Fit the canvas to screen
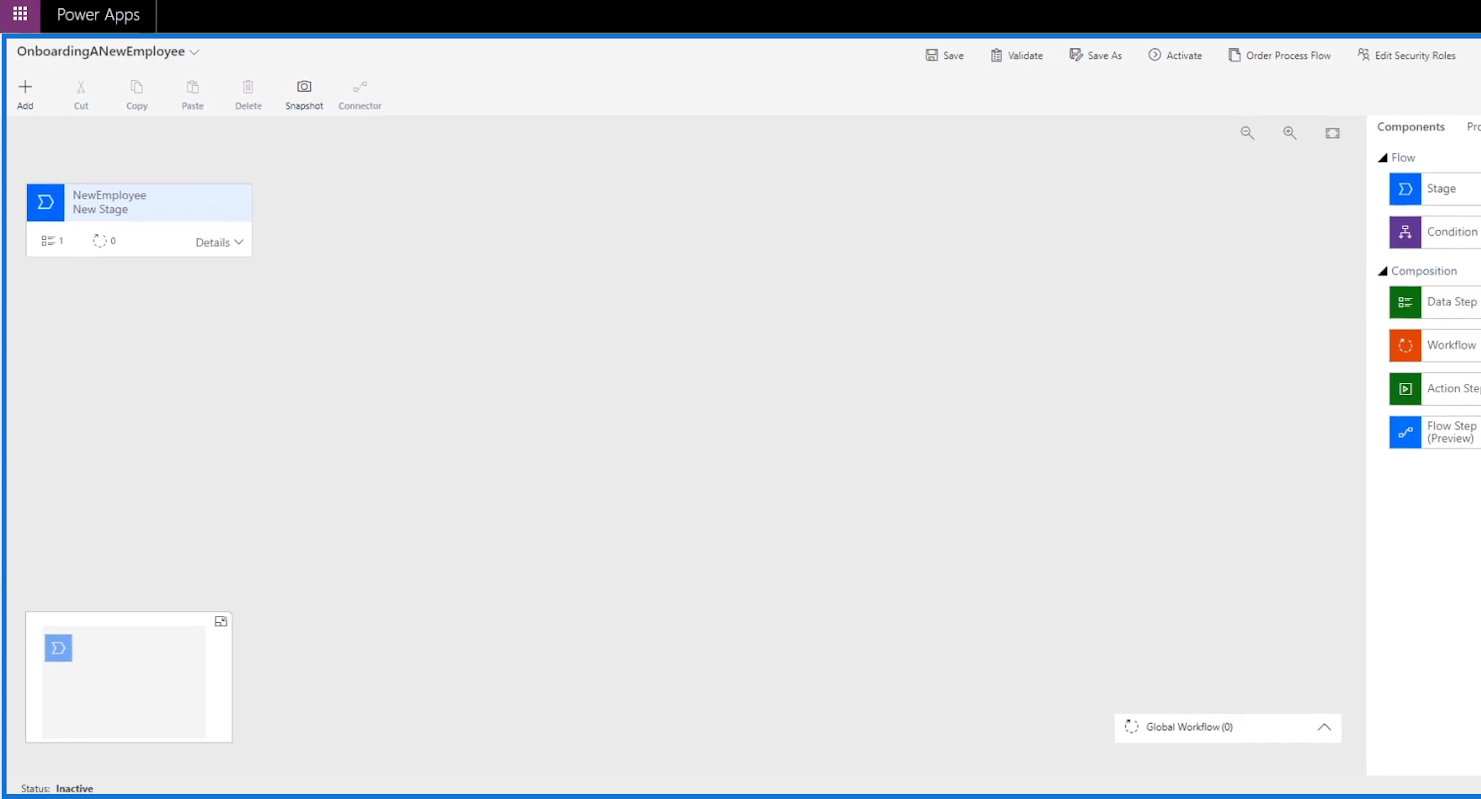 tap(1332, 133)
